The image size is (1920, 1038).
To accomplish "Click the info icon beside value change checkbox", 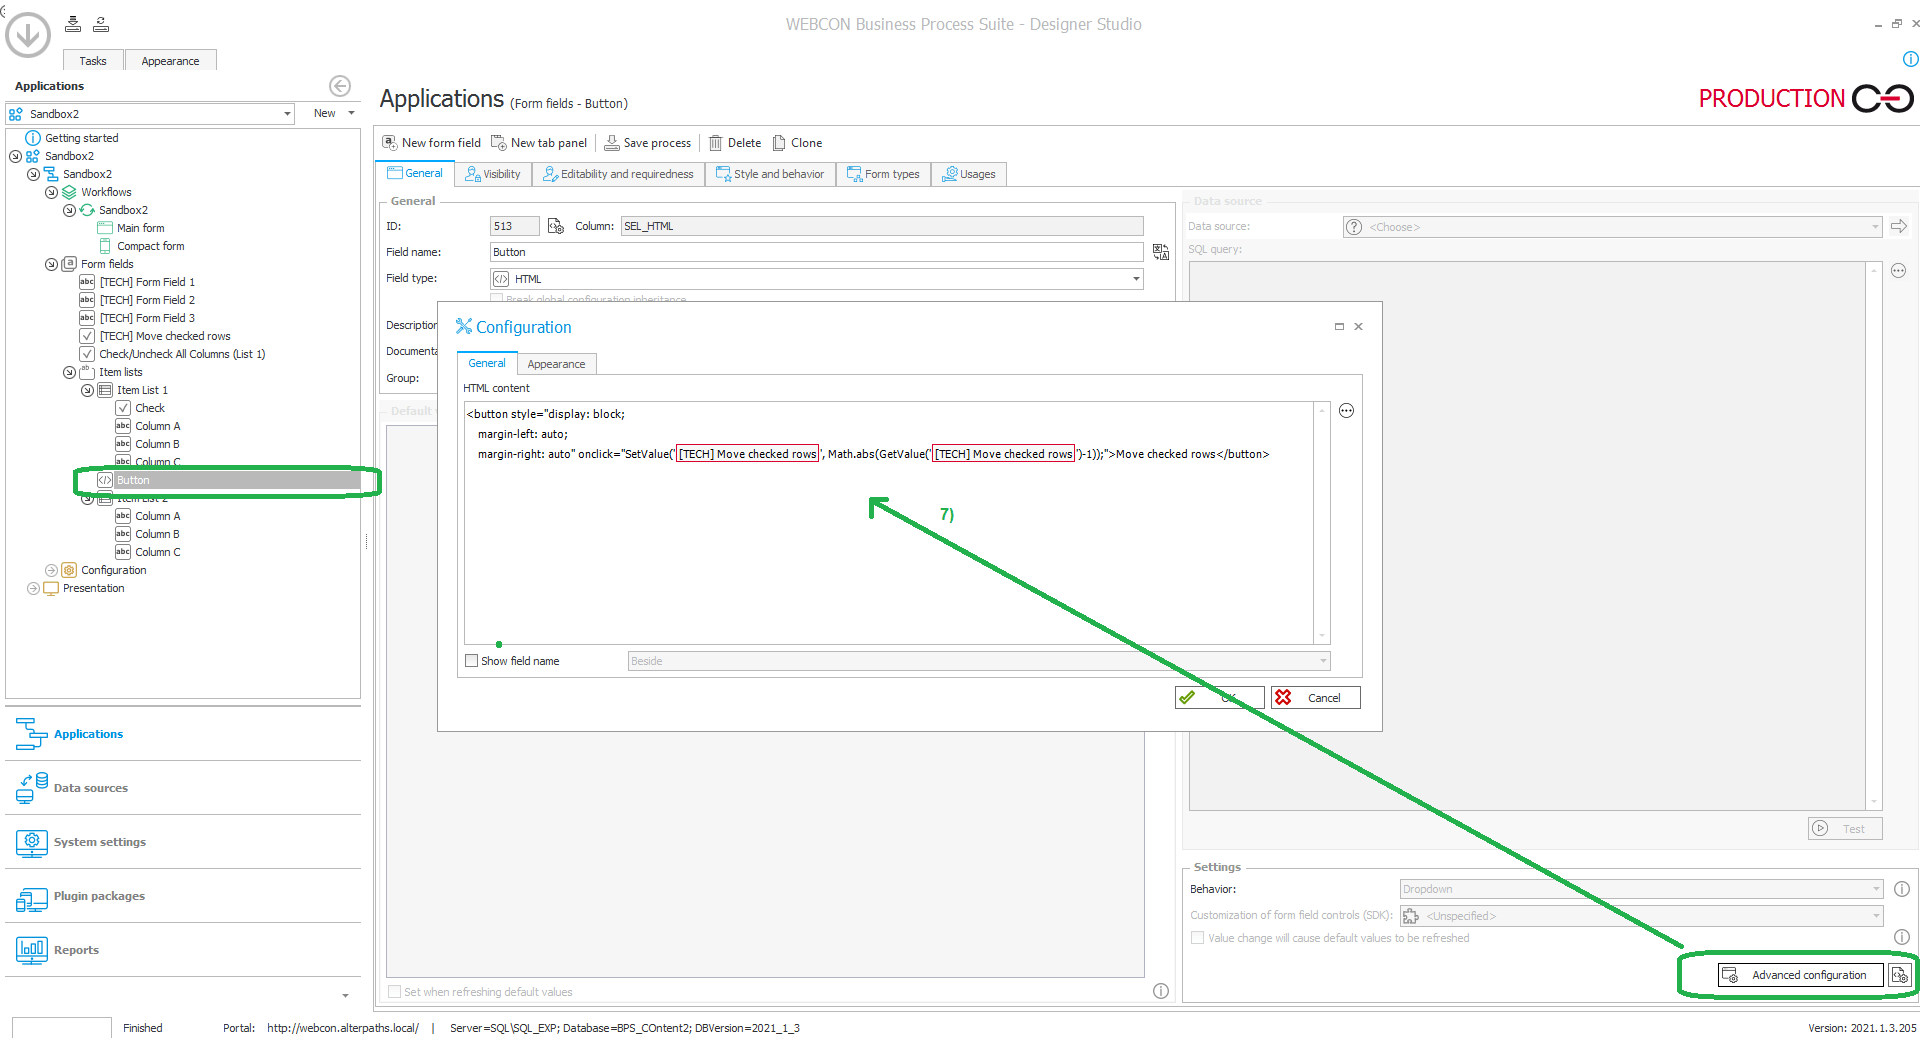I will tap(1902, 937).
